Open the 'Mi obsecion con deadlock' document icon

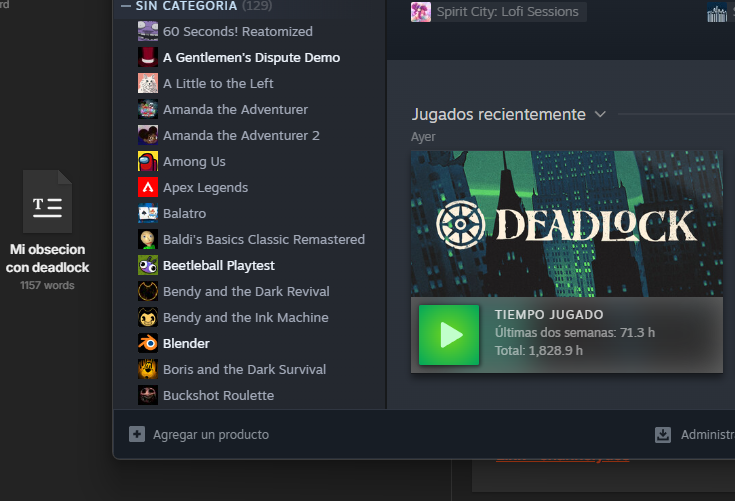coord(47,202)
